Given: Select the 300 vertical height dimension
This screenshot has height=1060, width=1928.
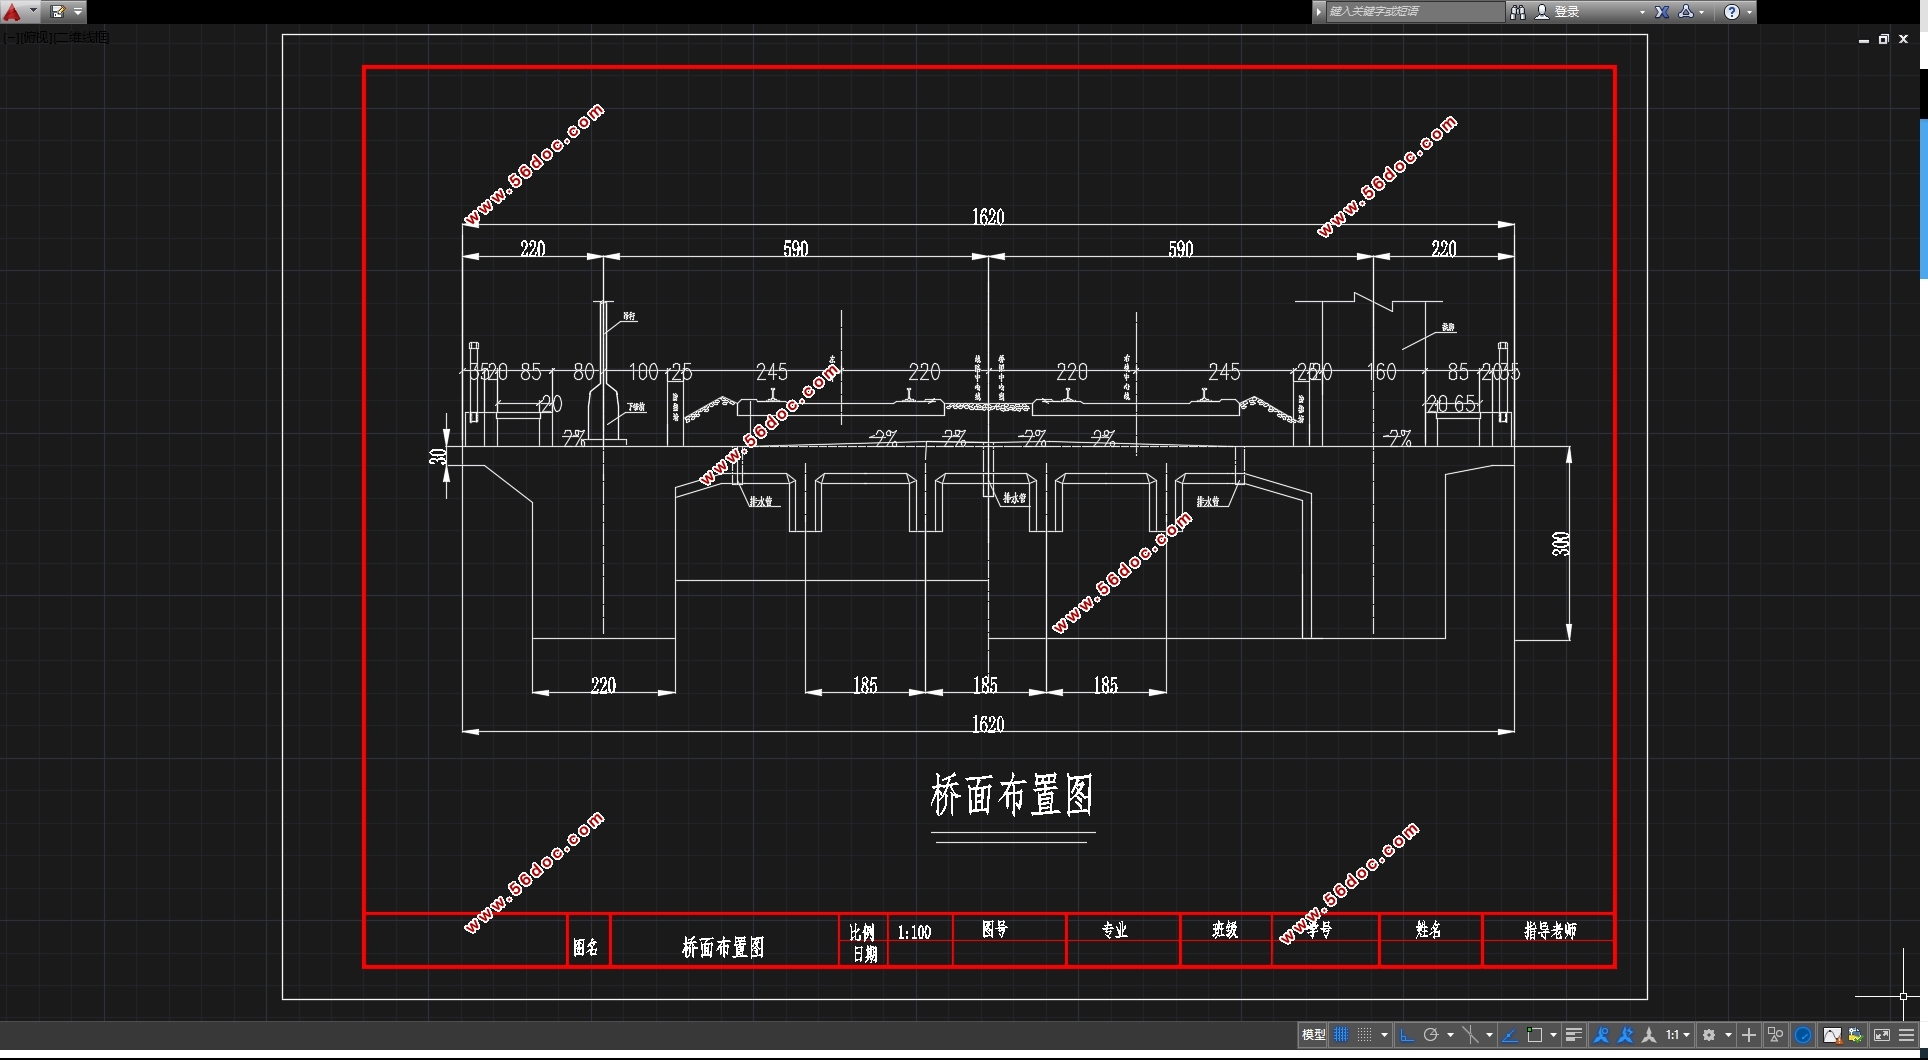Looking at the screenshot, I should coord(1561,543).
